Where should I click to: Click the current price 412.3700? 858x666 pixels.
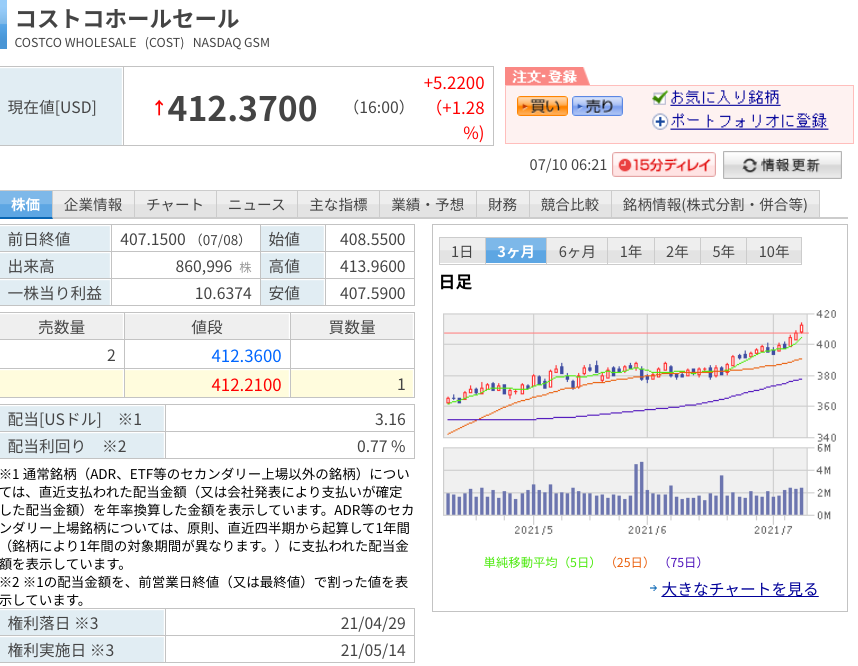242,108
